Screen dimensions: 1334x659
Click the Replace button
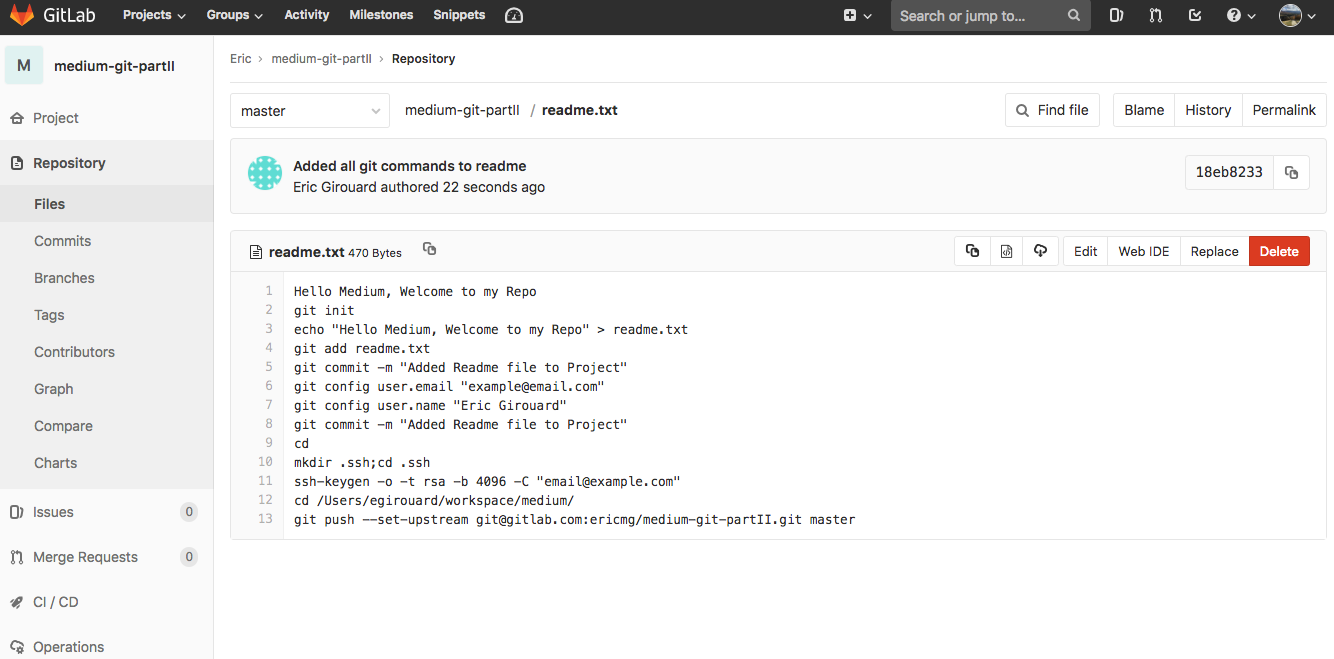[x=1214, y=251]
